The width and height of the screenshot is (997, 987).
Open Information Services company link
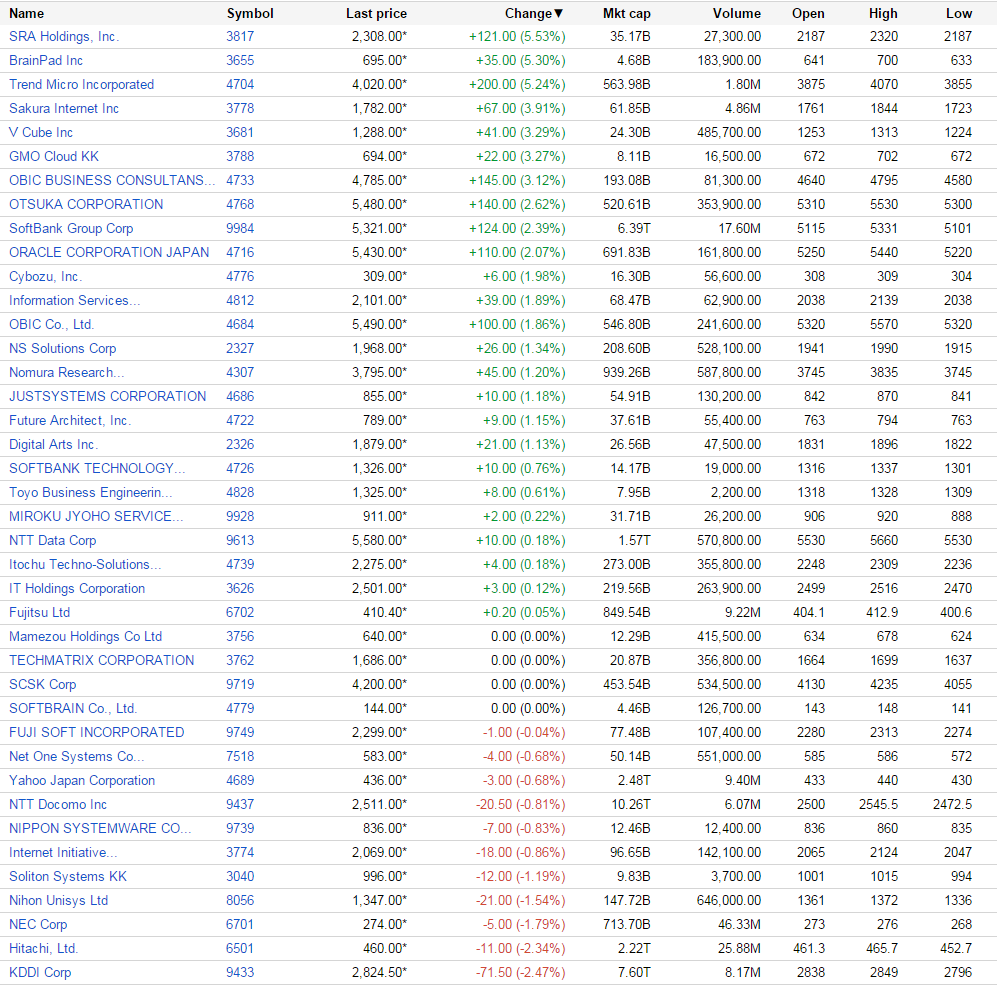coord(74,300)
